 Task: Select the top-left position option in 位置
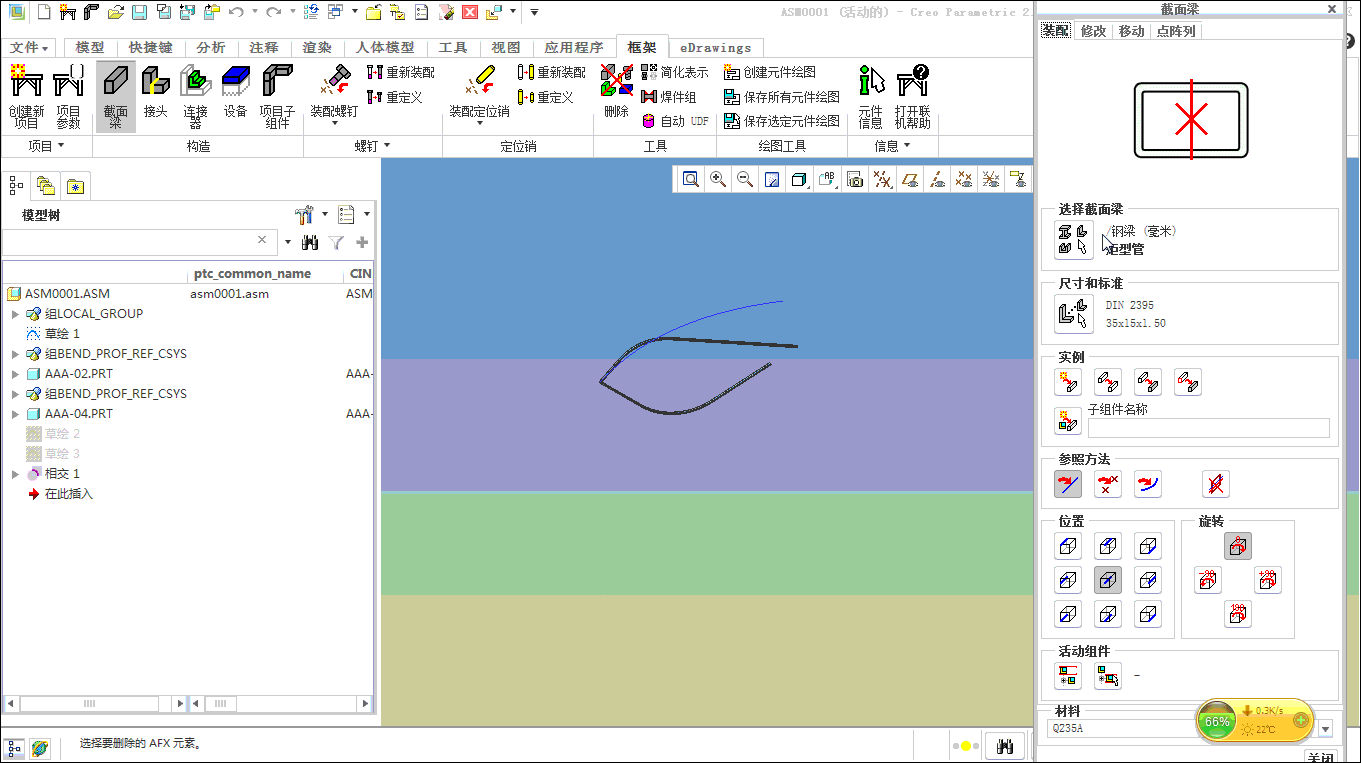pyautogui.click(x=1068, y=546)
